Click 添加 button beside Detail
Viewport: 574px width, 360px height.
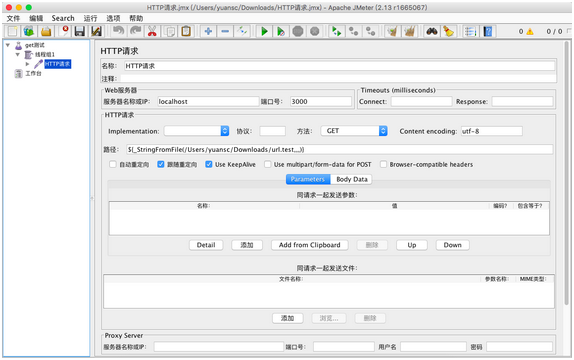point(247,245)
